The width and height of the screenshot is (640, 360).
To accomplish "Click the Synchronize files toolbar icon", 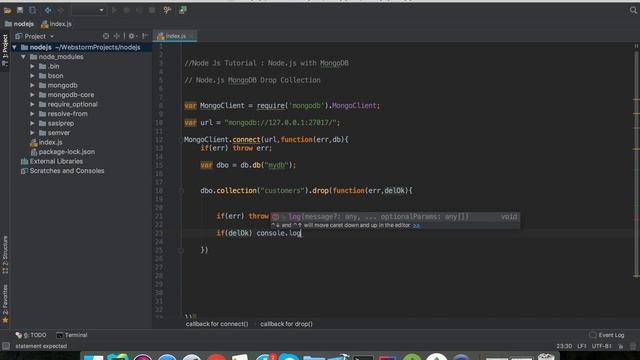I will pyautogui.click(x=32, y=10).
